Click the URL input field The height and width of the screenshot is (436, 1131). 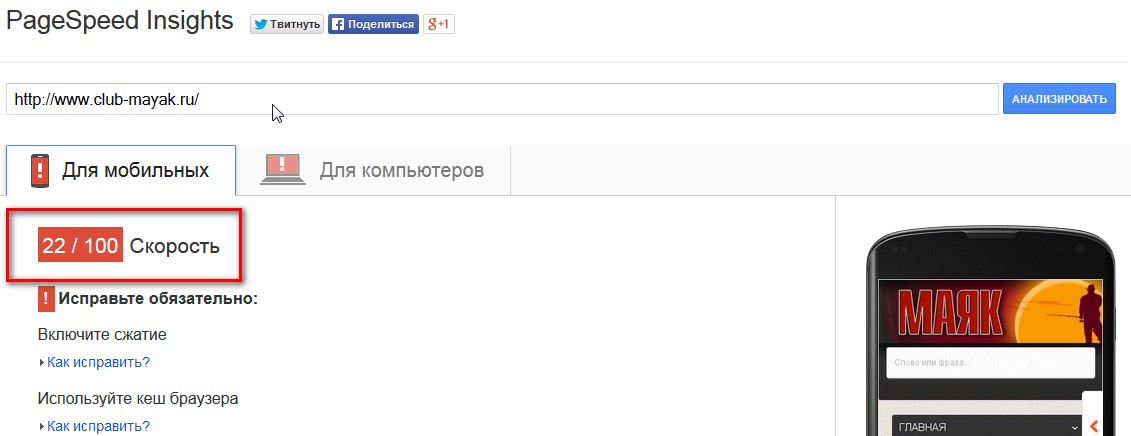pyautogui.click(x=502, y=99)
